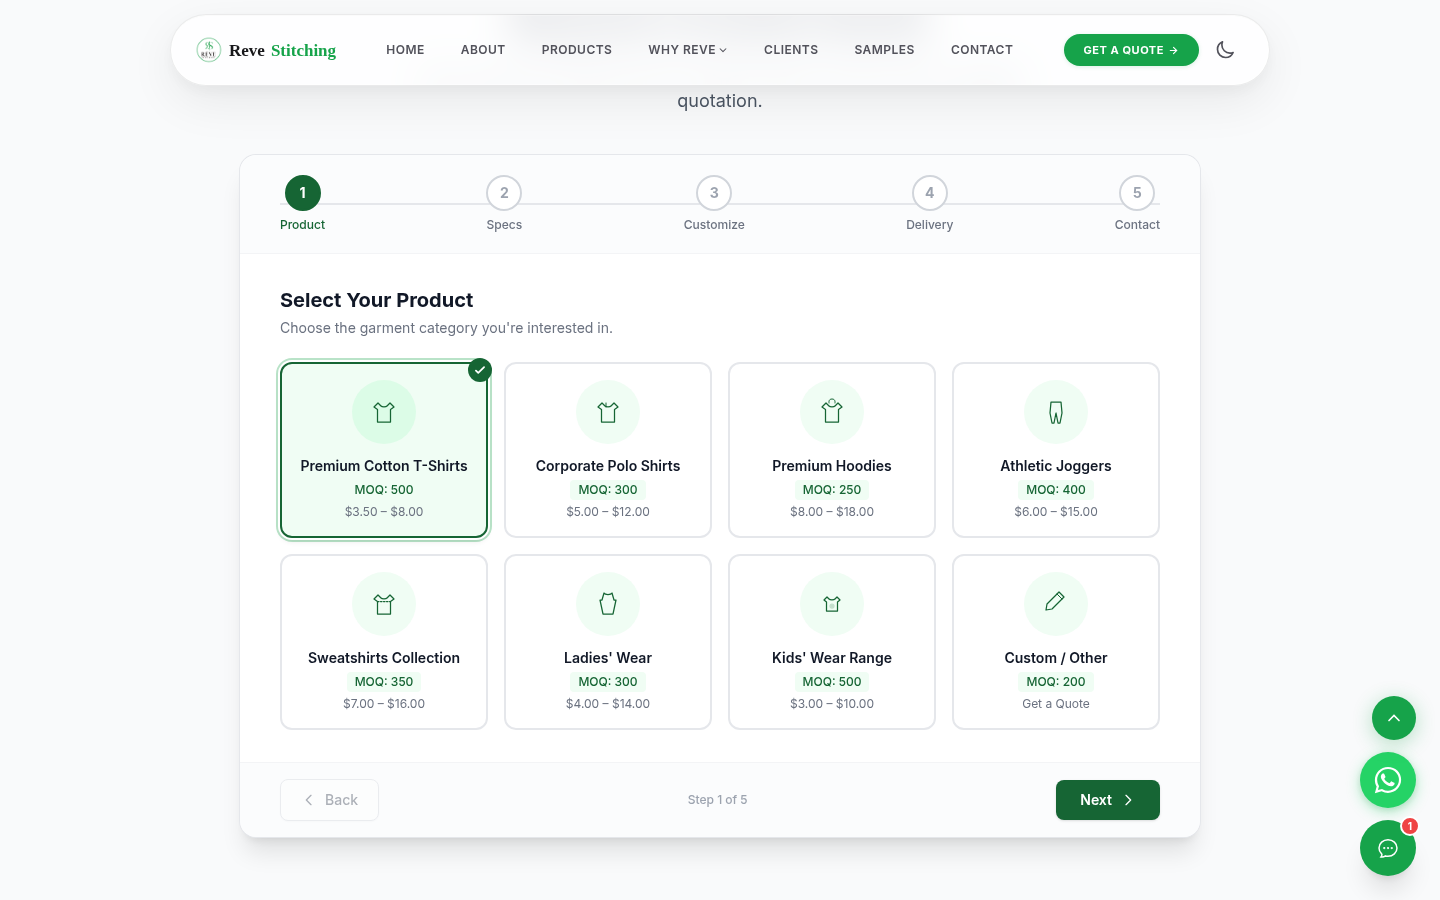The height and width of the screenshot is (900, 1440).
Task: Jump to step 4 Delivery
Action: point(930,203)
